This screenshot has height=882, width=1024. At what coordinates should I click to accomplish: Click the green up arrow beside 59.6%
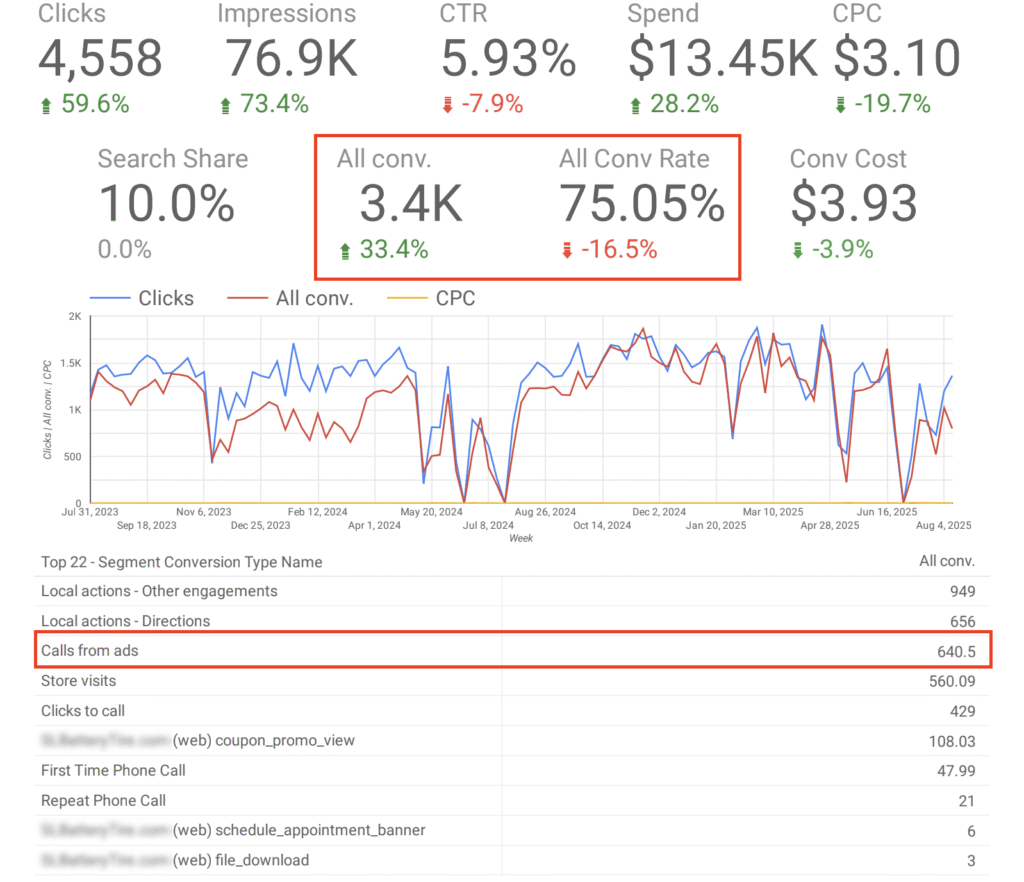point(45,105)
